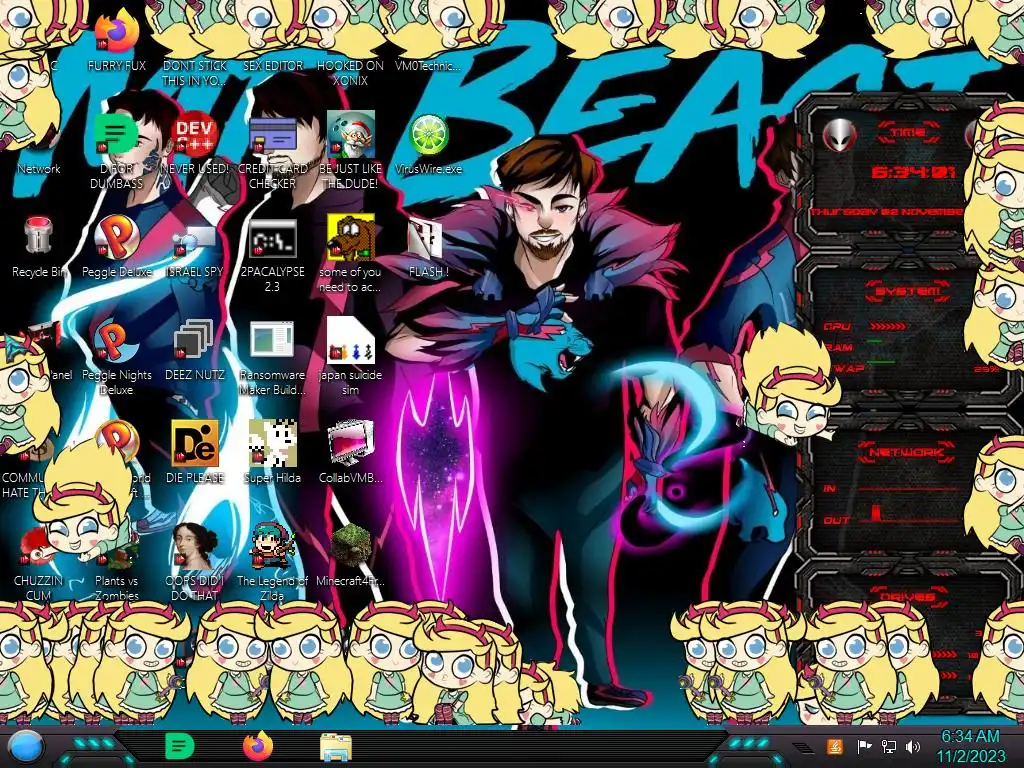The image size is (1024, 768).
Task: Open the CREDIT CARD CHECKER desktop icon
Action: [272, 135]
